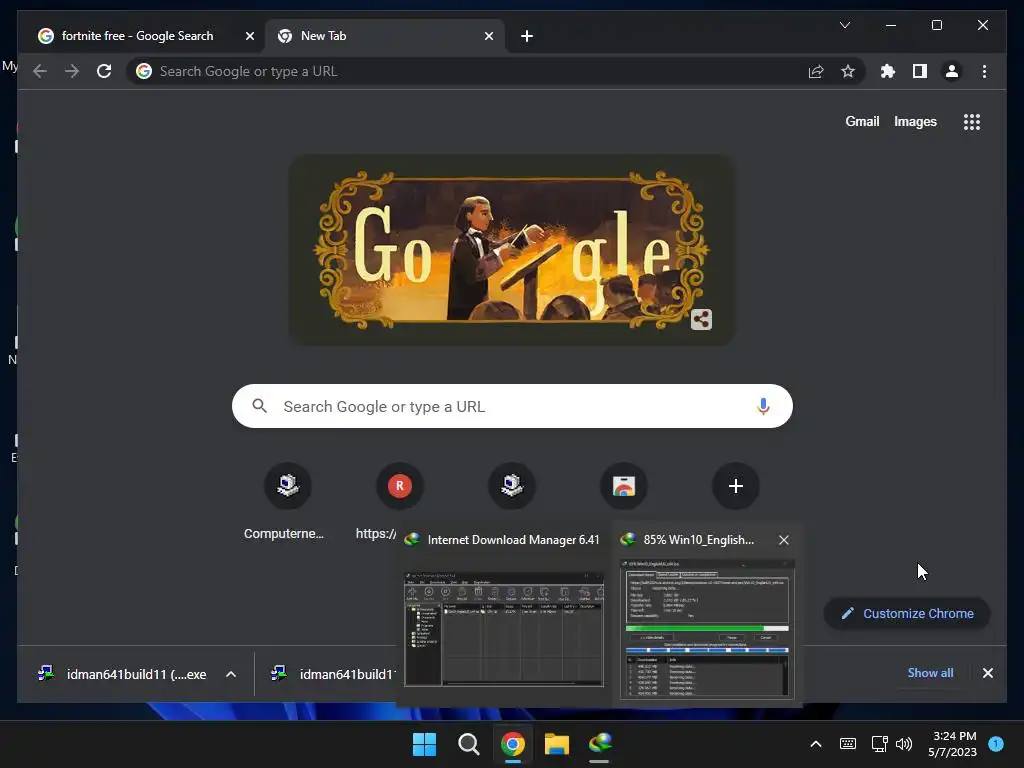Select the 85% Win10_English preview thumbnail
This screenshot has width=1024, height=768.
point(707,630)
